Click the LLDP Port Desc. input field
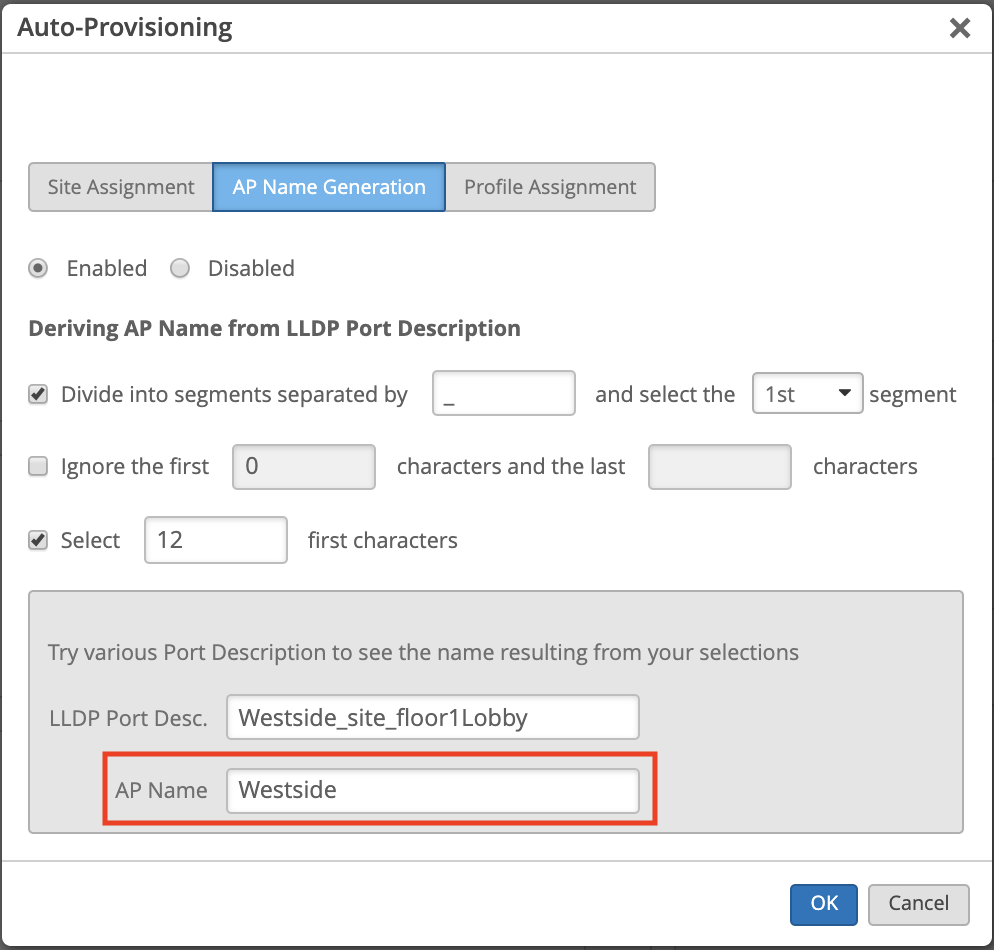Screen dimensions: 994x950 tap(432, 717)
